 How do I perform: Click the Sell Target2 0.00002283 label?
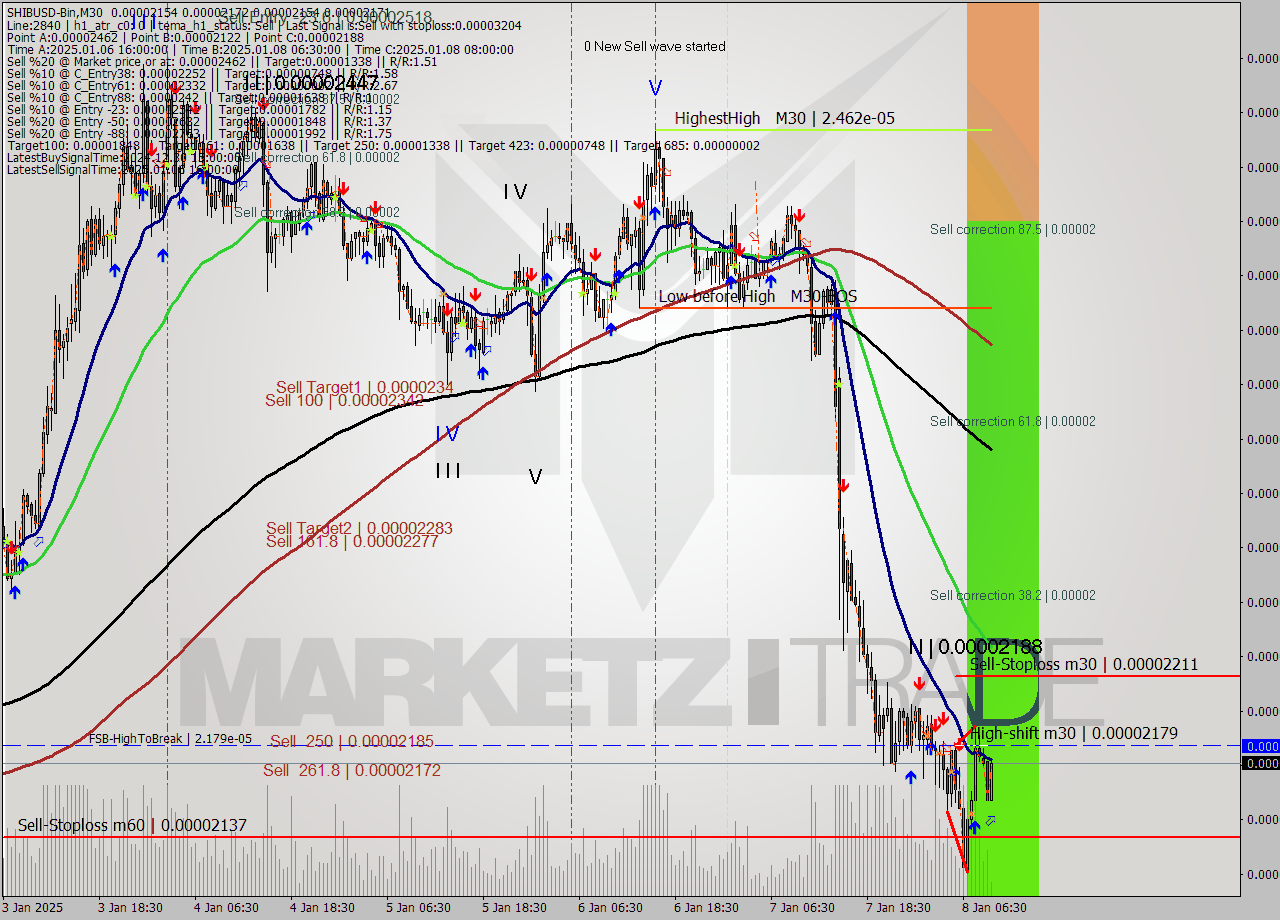[359, 528]
